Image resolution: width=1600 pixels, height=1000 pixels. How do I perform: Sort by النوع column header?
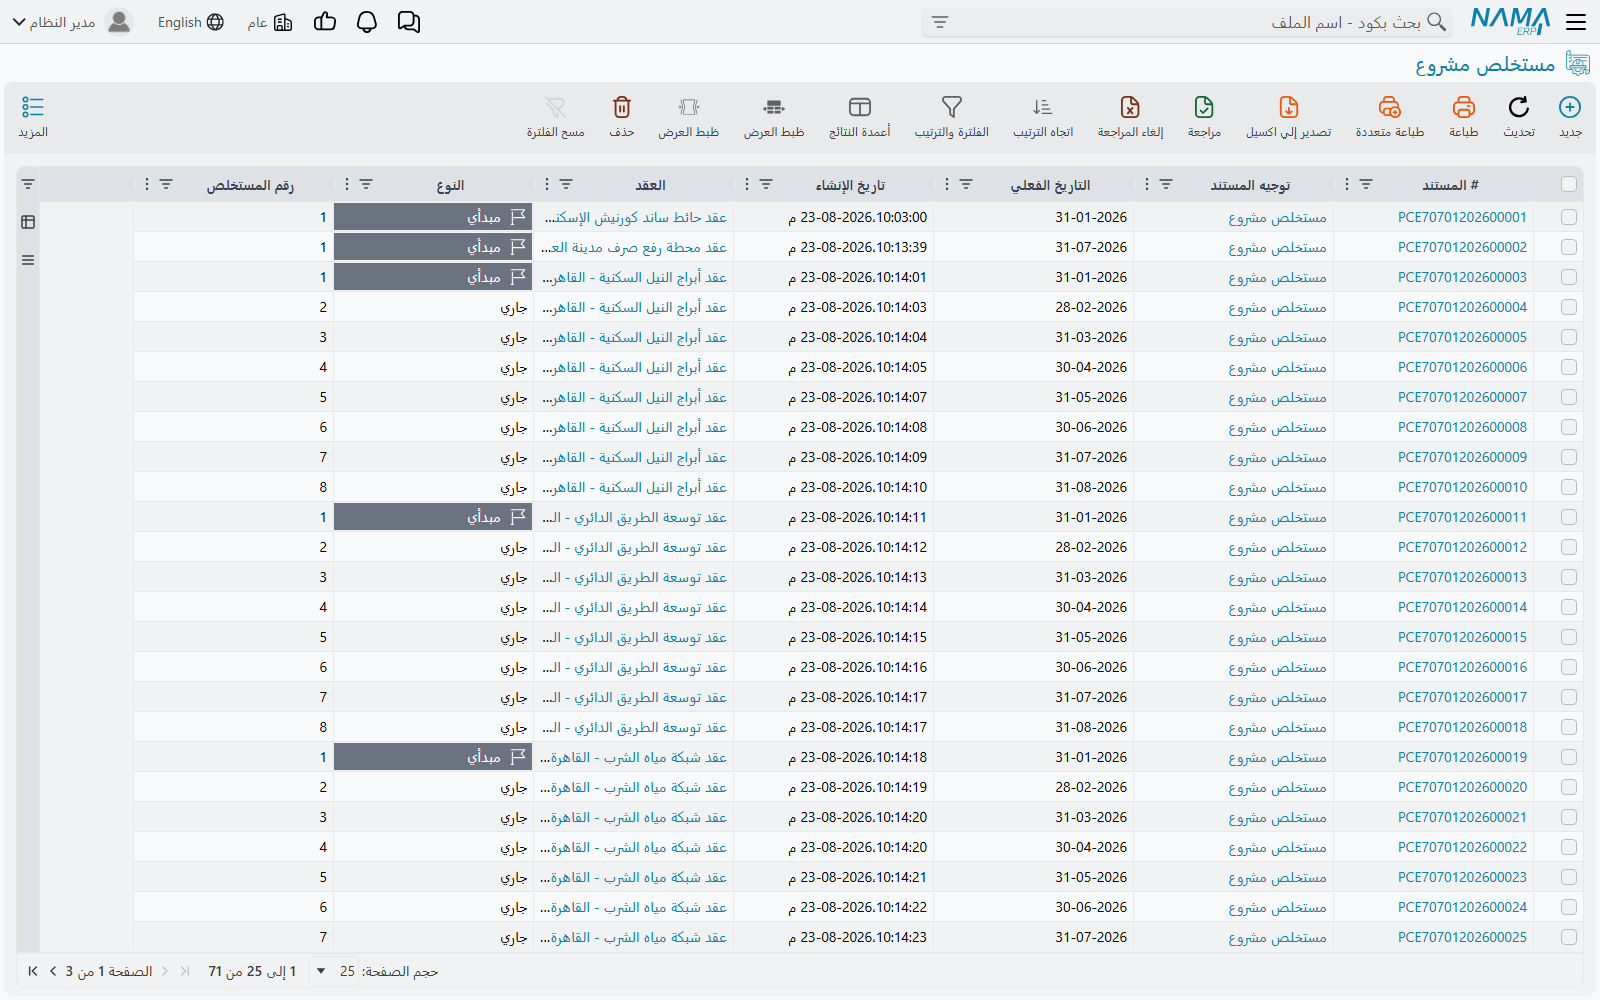[x=450, y=185]
